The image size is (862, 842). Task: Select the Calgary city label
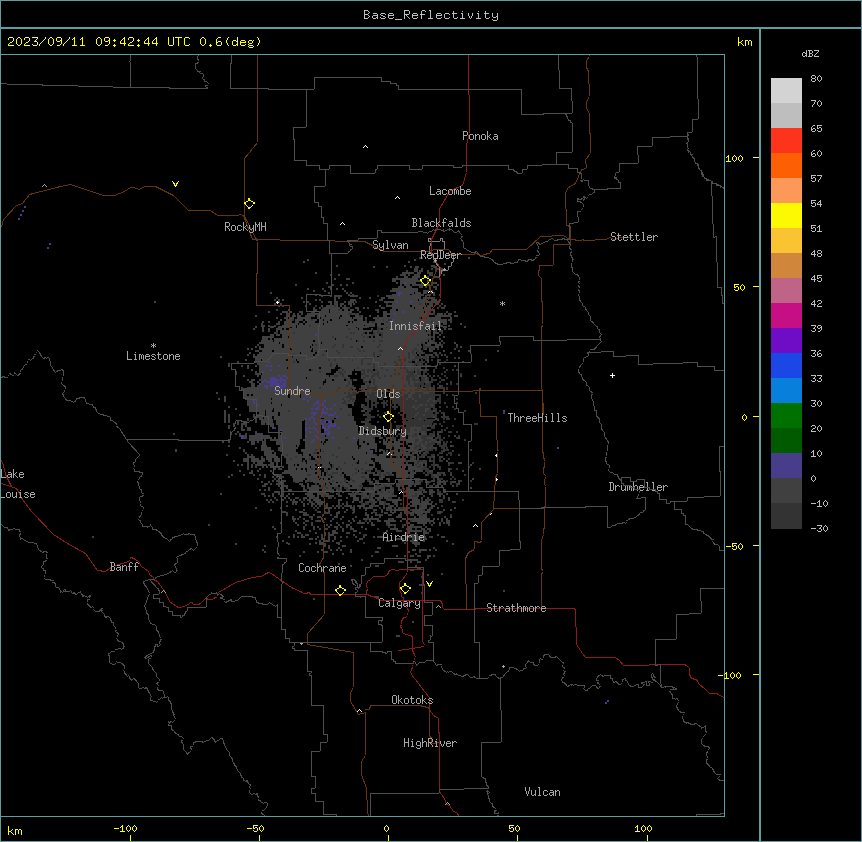(400, 603)
